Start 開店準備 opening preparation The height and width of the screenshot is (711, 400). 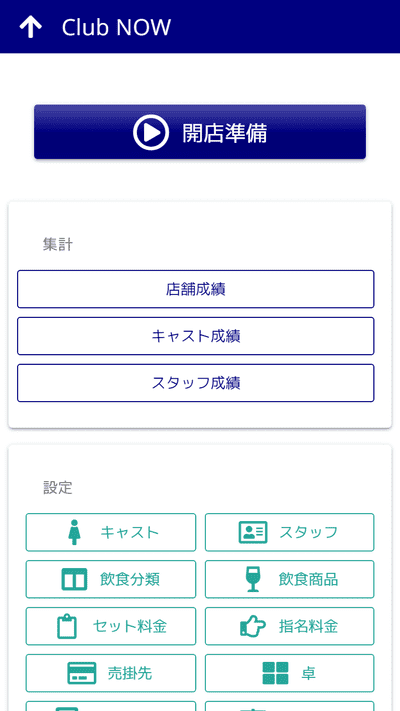pyautogui.click(x=200, y=132)
